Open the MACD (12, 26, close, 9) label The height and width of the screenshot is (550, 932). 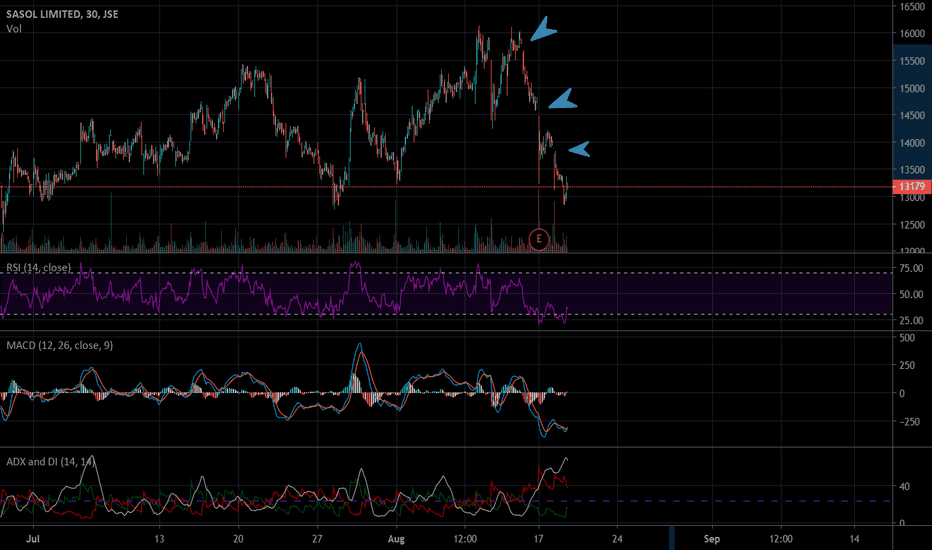pos(59,345)
